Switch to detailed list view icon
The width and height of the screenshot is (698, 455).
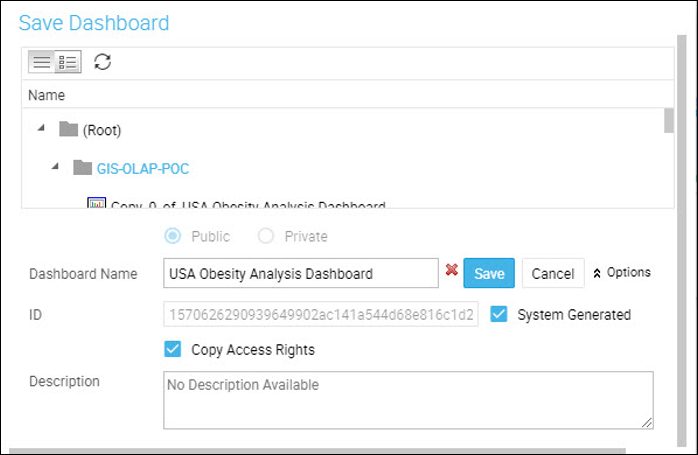click(68, 61)
